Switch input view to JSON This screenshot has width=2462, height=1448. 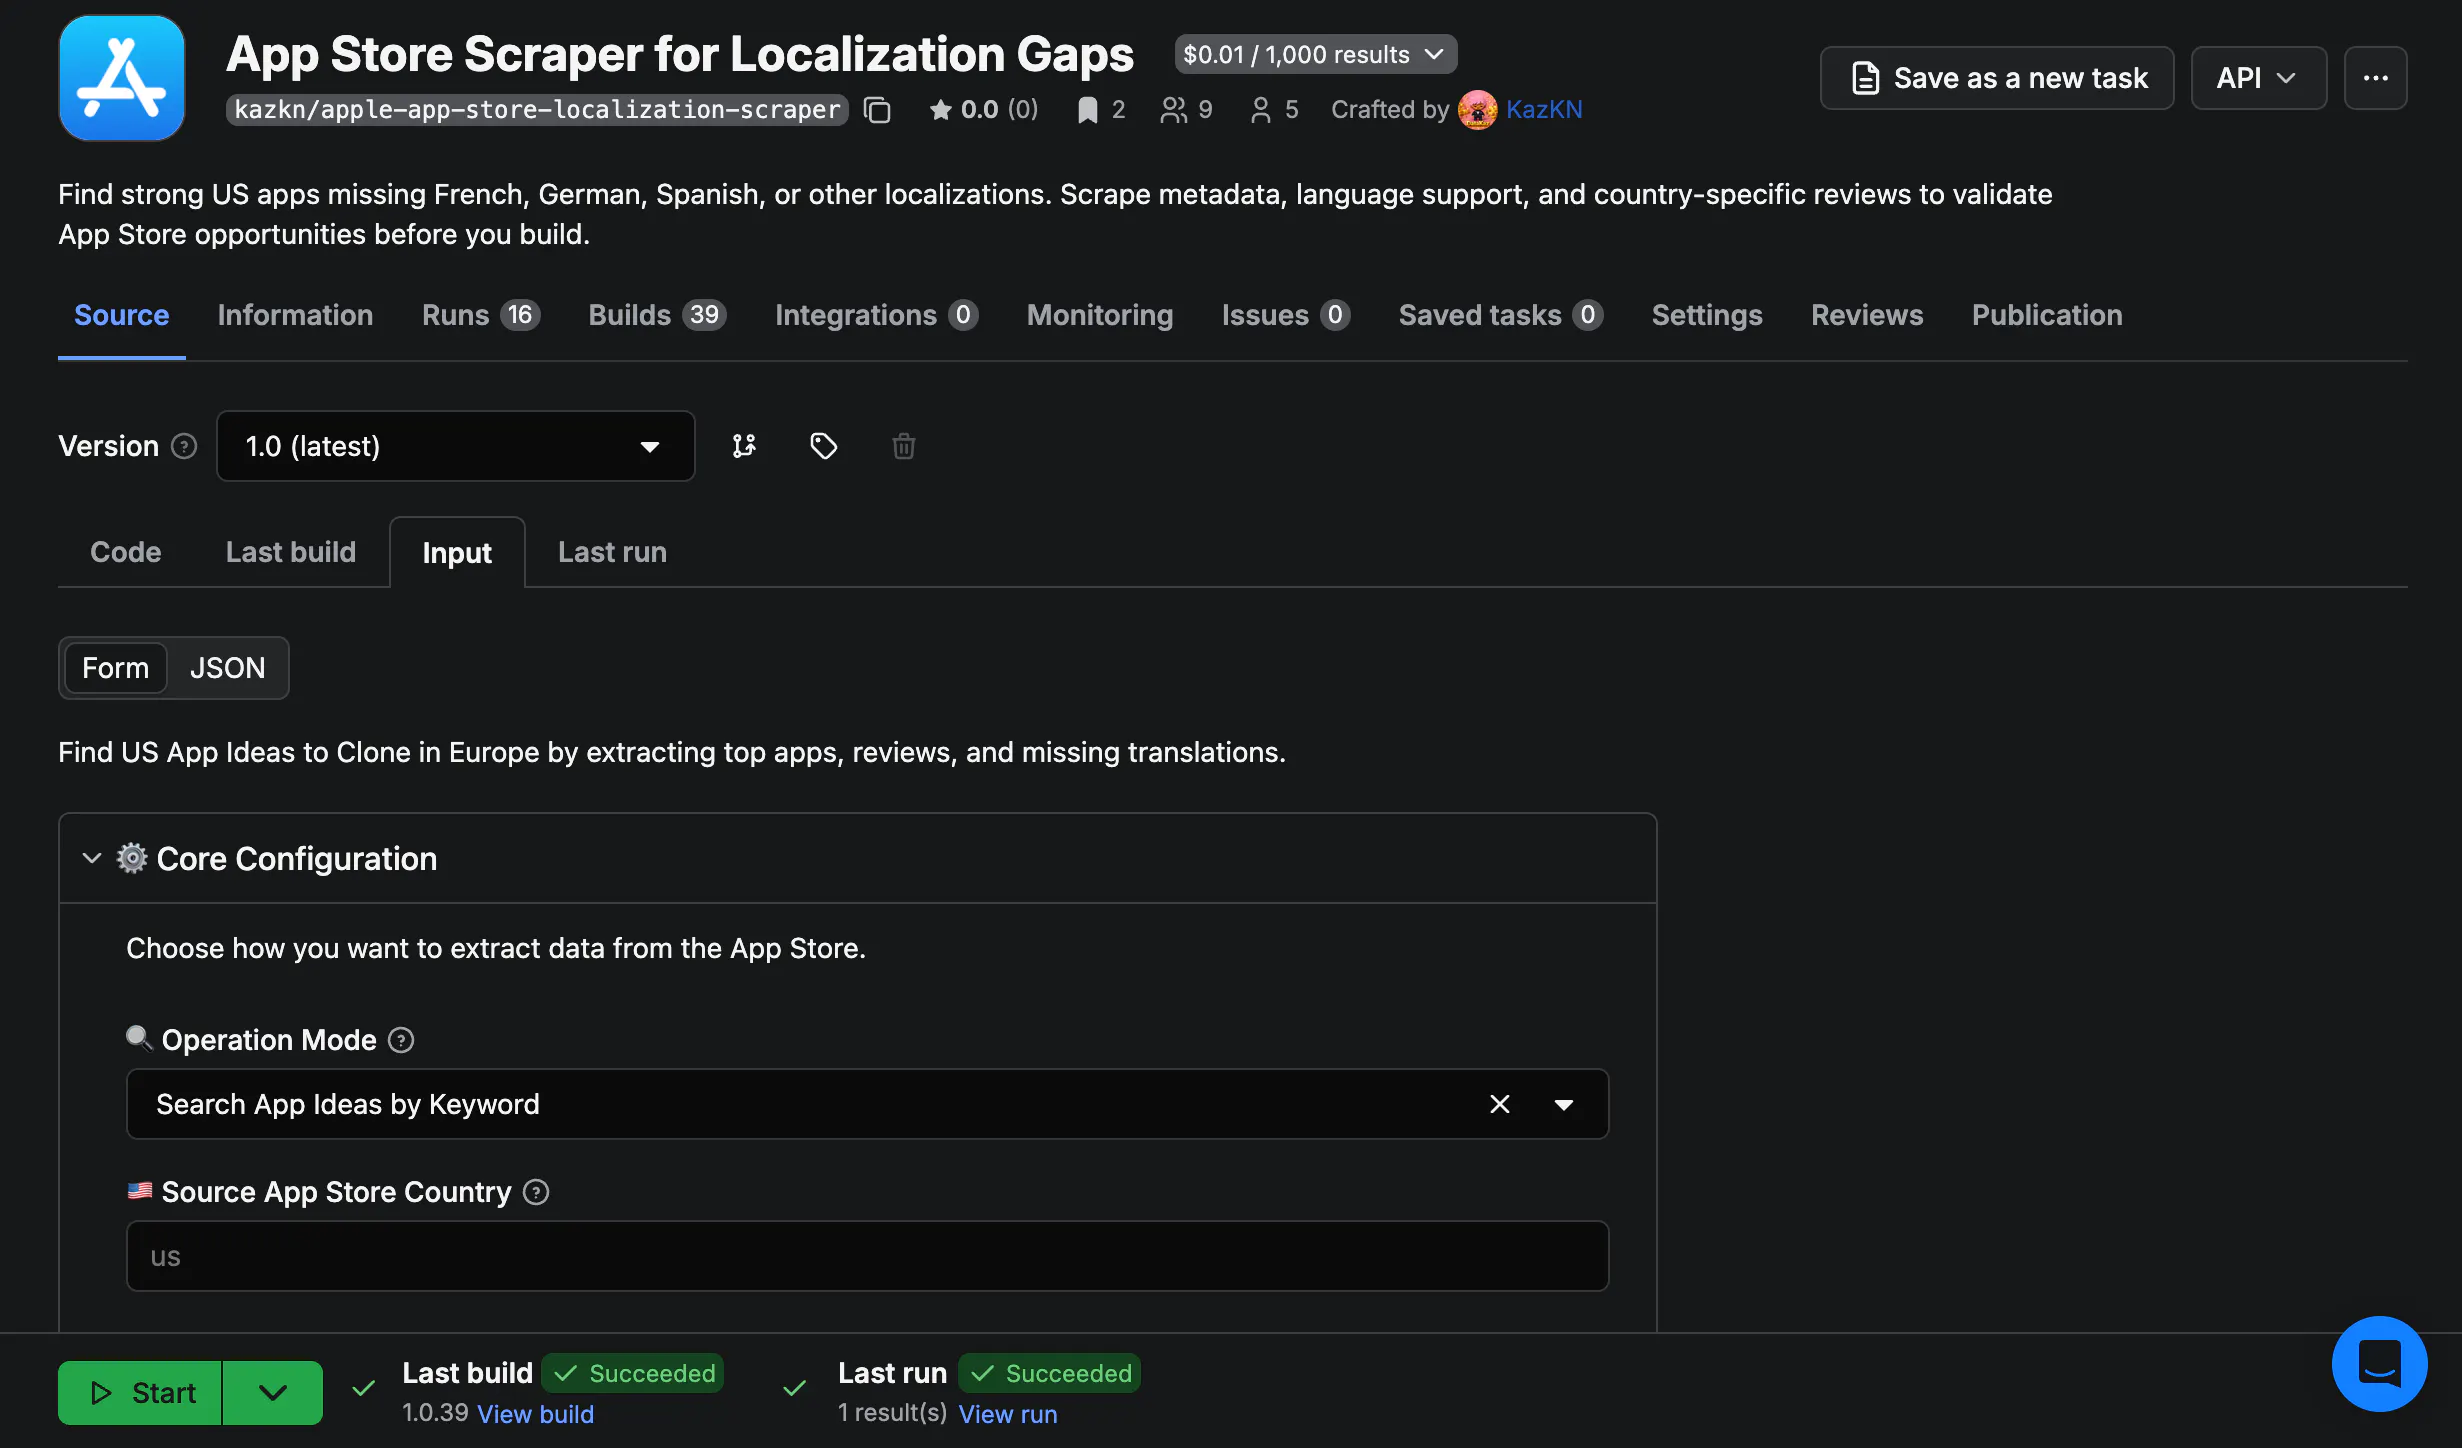click(x=227, y=668)
